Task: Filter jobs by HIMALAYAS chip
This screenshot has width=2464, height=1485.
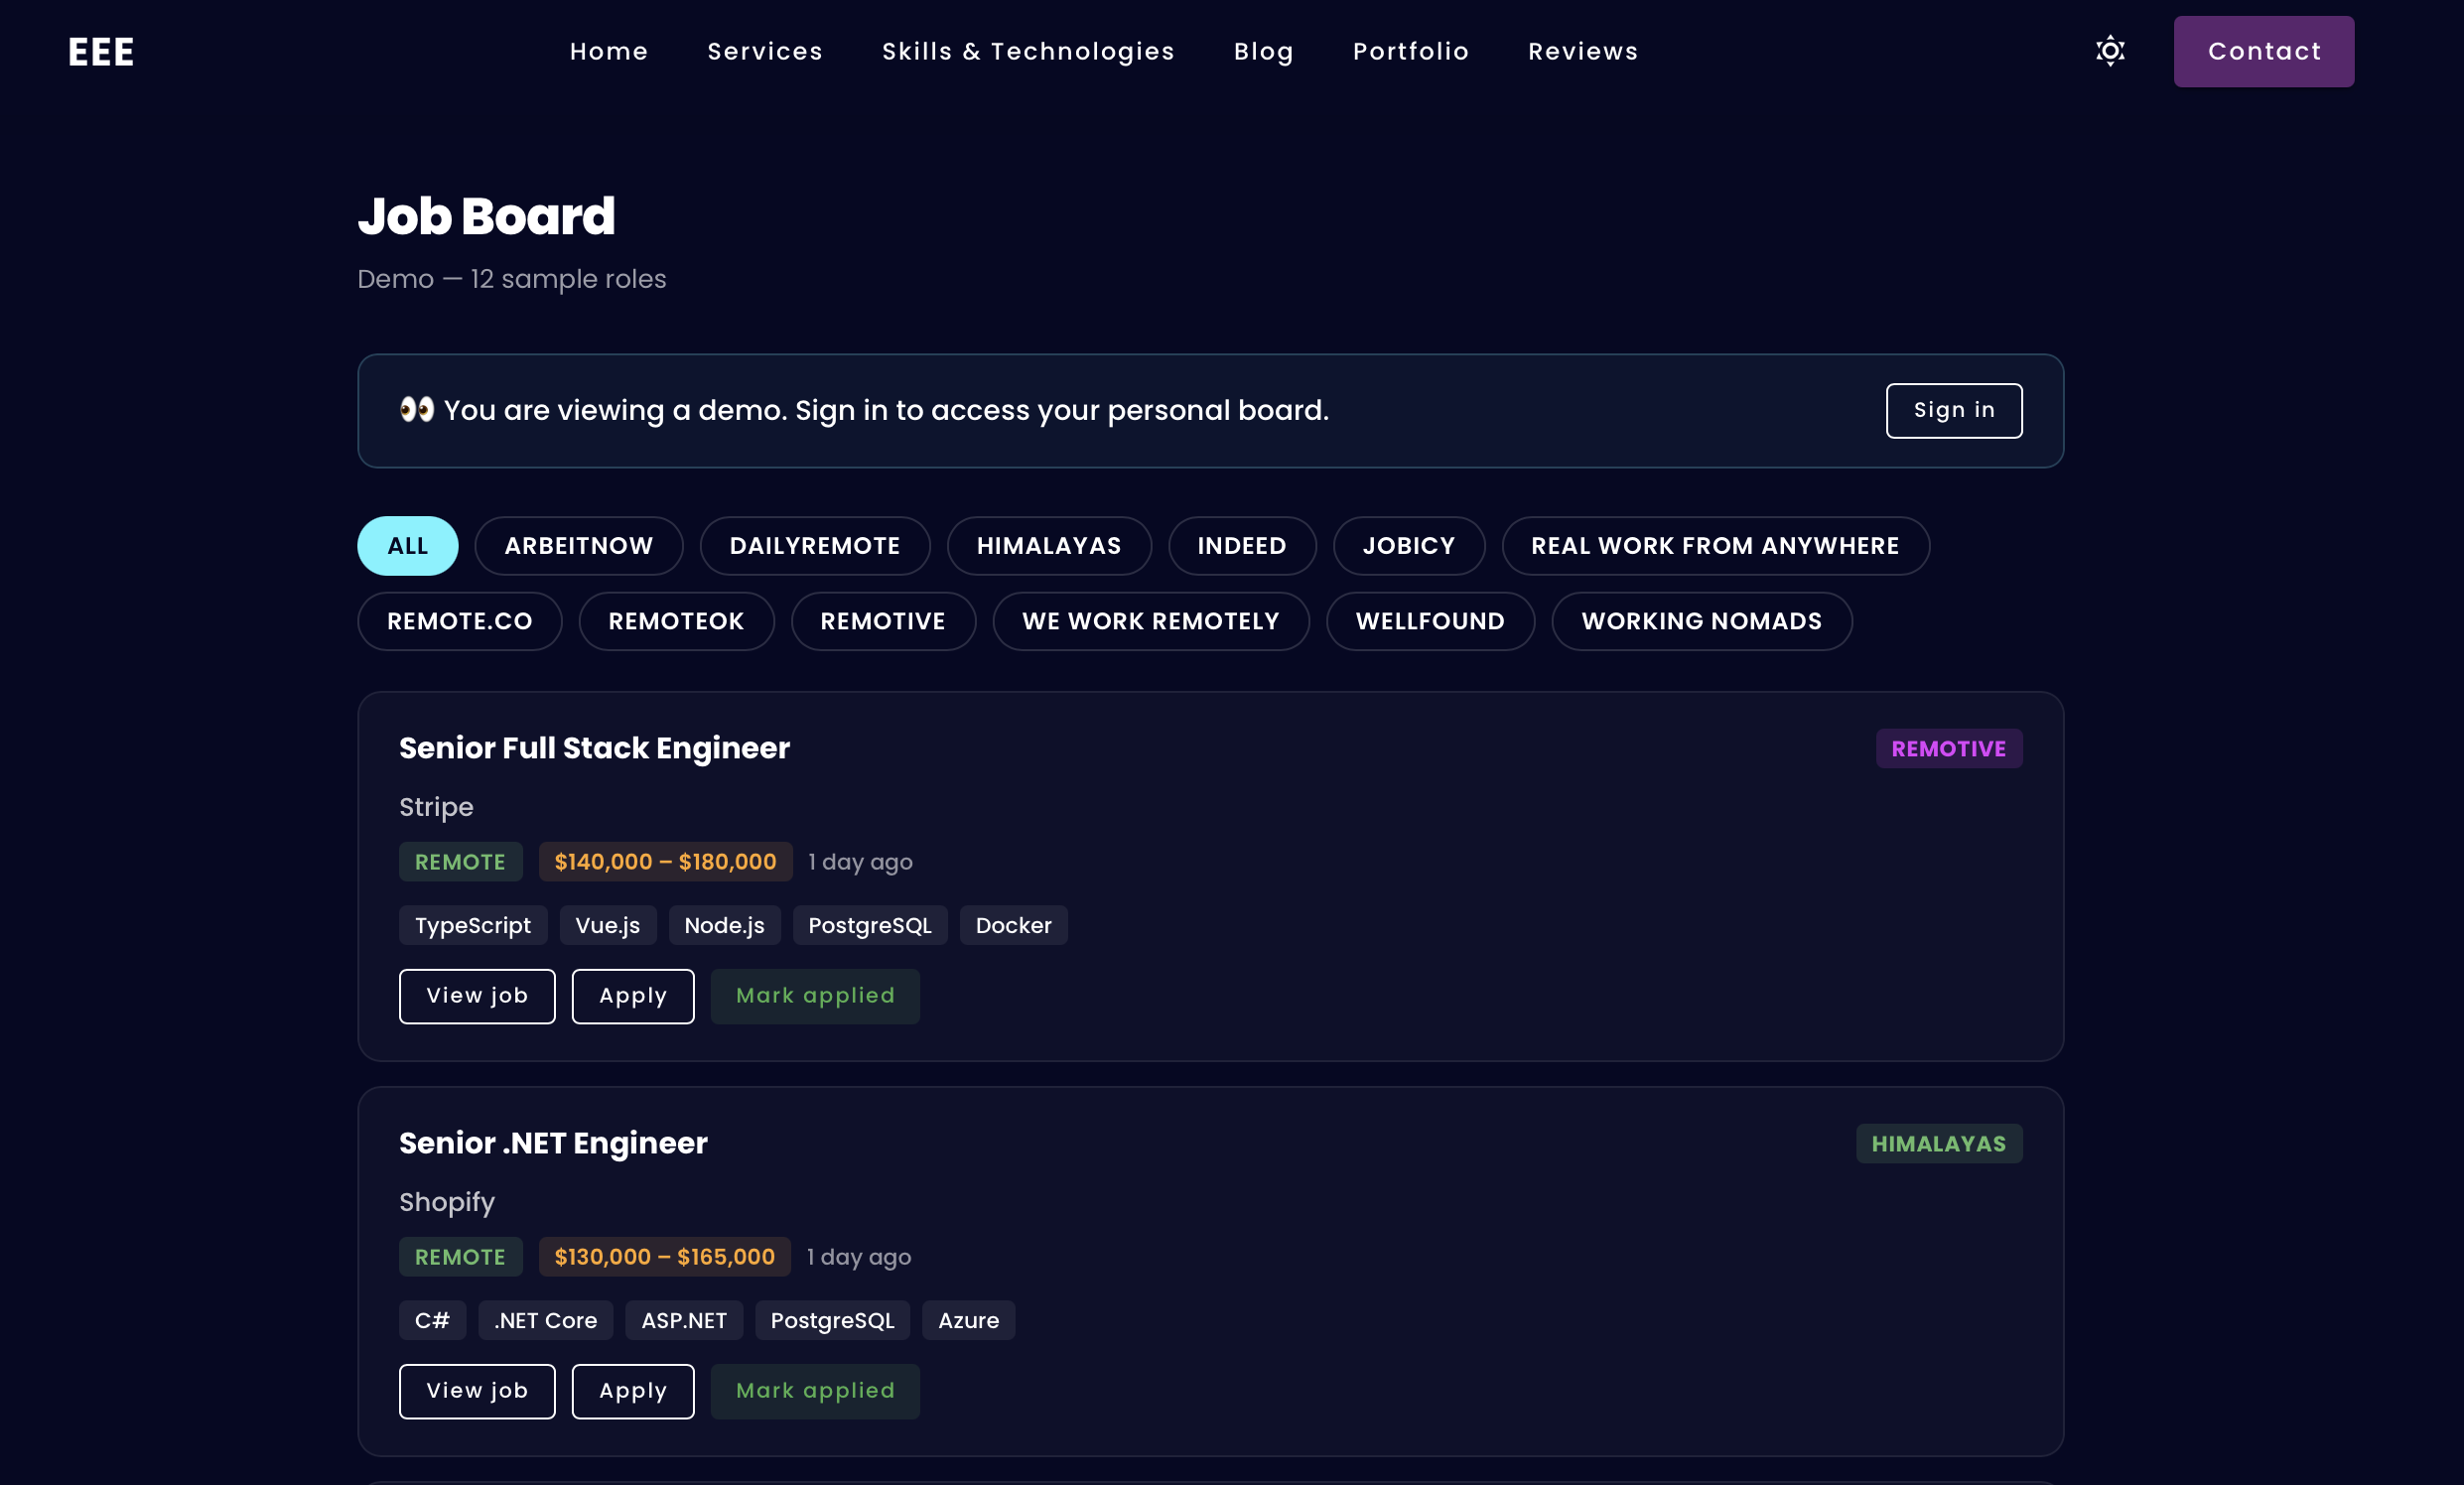Action: point(1048,546)
